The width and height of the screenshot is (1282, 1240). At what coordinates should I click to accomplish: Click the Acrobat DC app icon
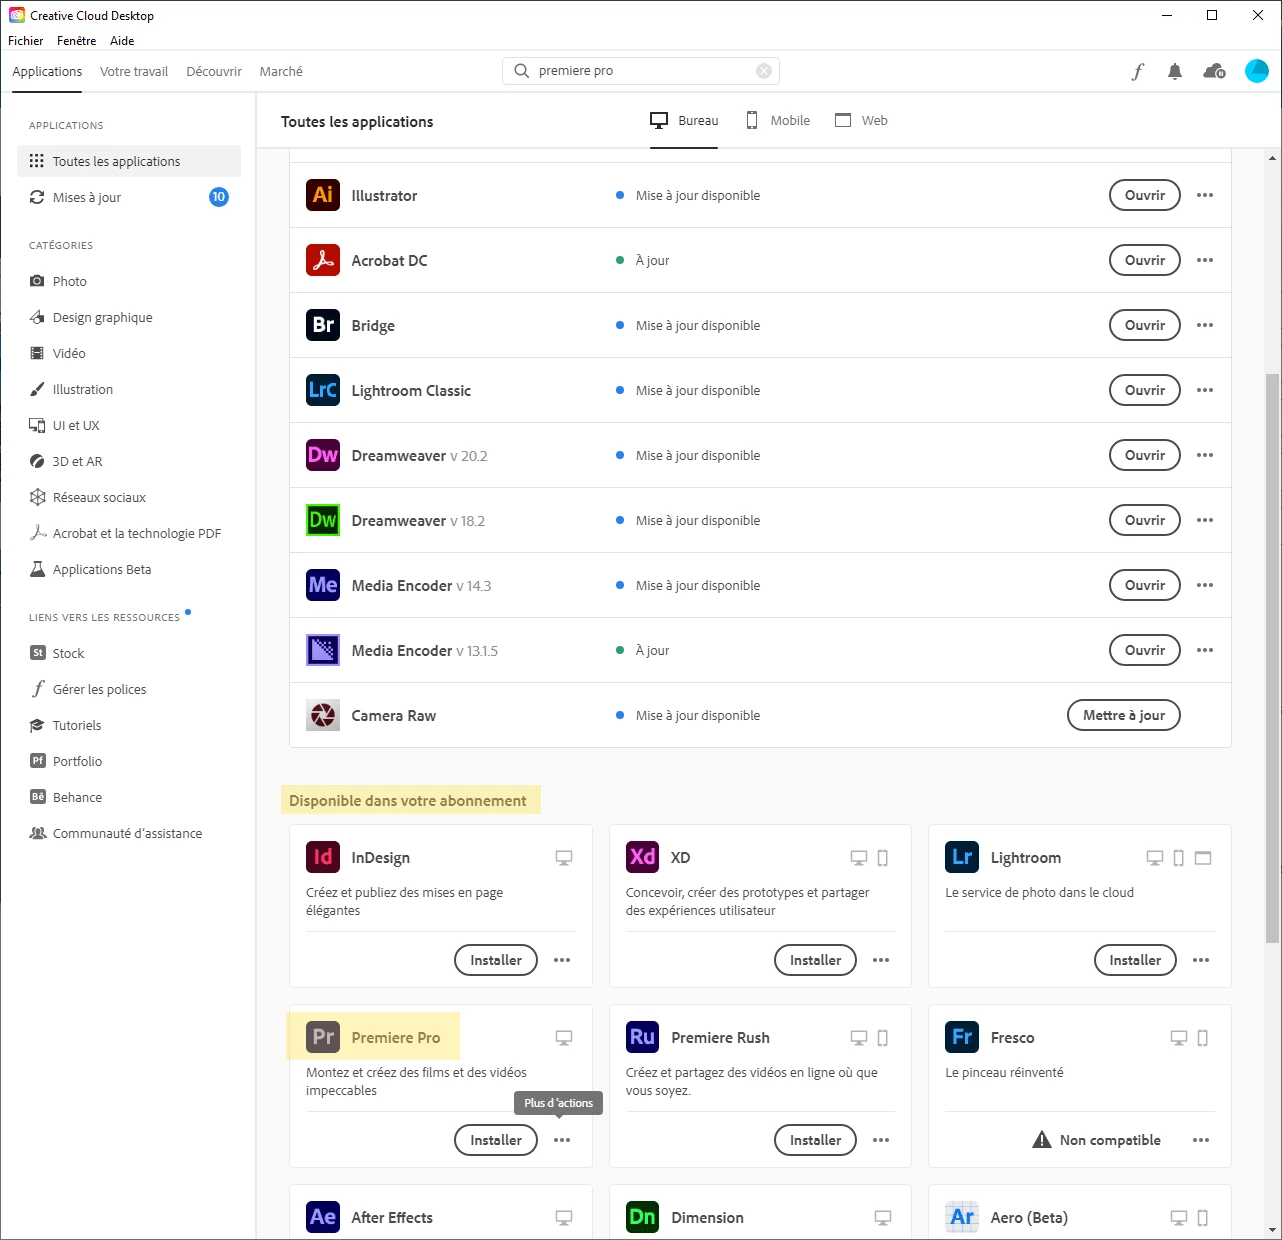pyautogui.click(x=323, y=260)
